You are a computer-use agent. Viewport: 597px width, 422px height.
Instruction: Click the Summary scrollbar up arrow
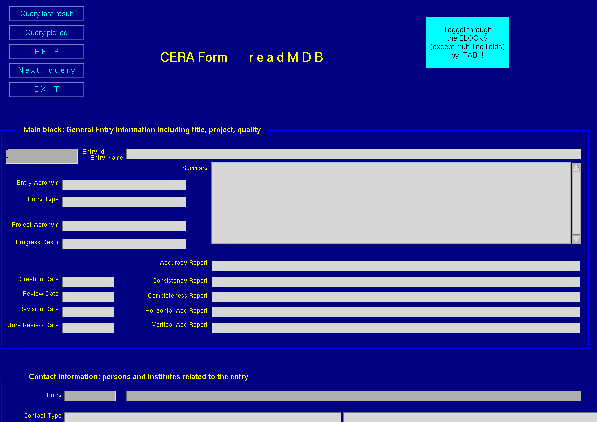tap(576, 167)
